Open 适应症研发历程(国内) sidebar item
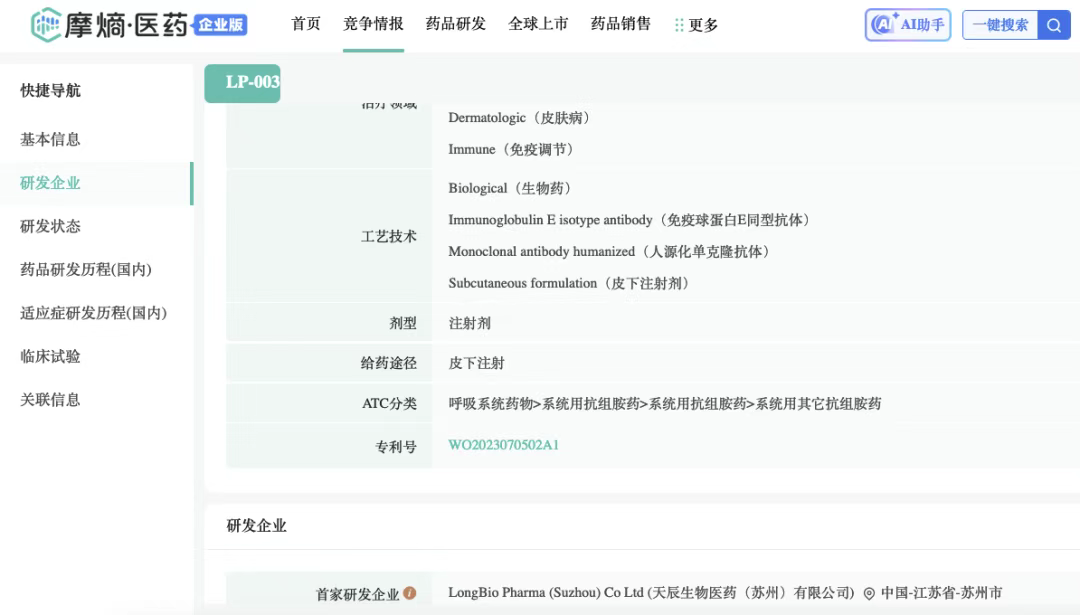 pos(93,313)
